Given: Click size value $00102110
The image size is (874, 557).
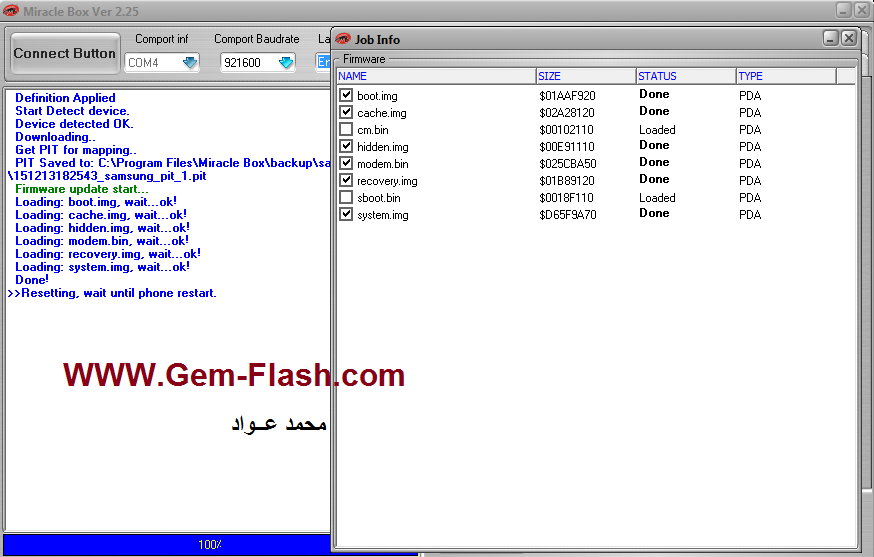Looking at the screenshot, I should (566, 130).
